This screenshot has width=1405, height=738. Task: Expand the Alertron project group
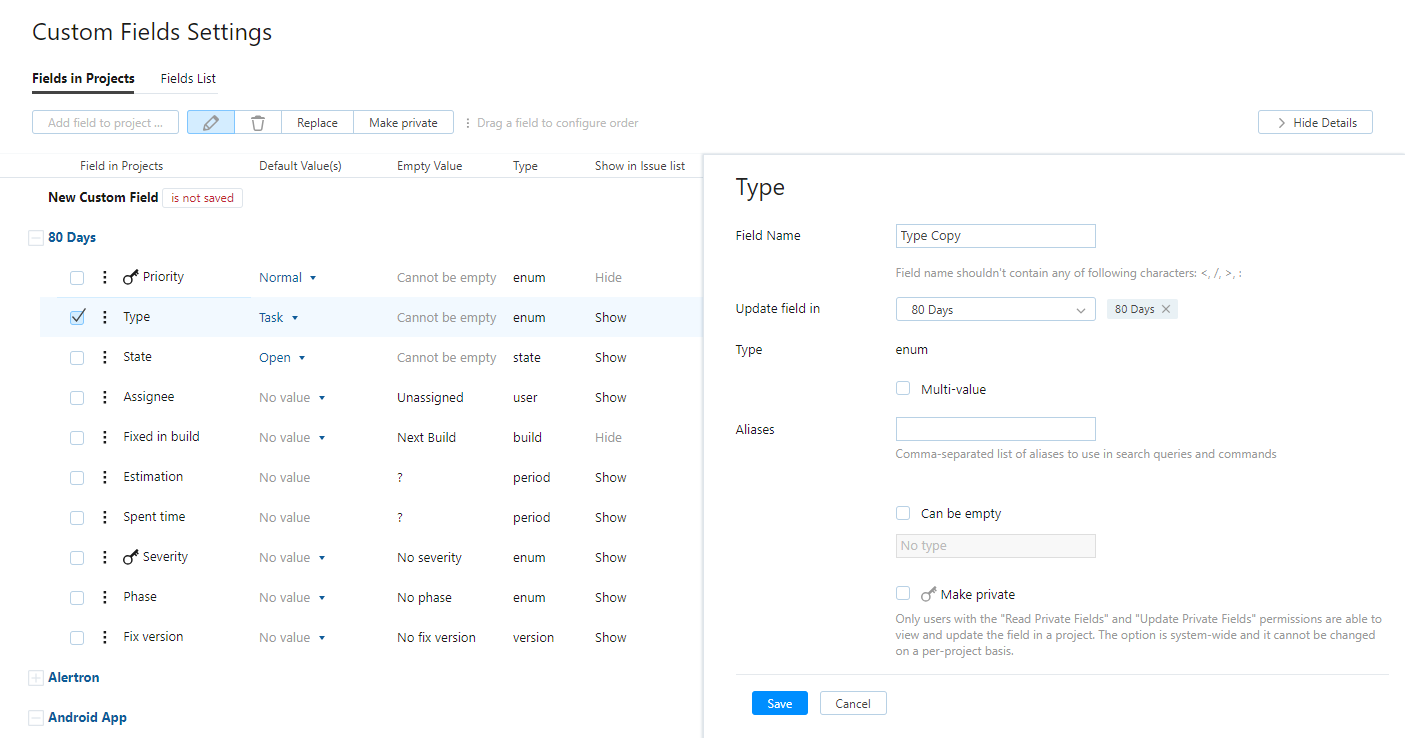coord(36,678)
